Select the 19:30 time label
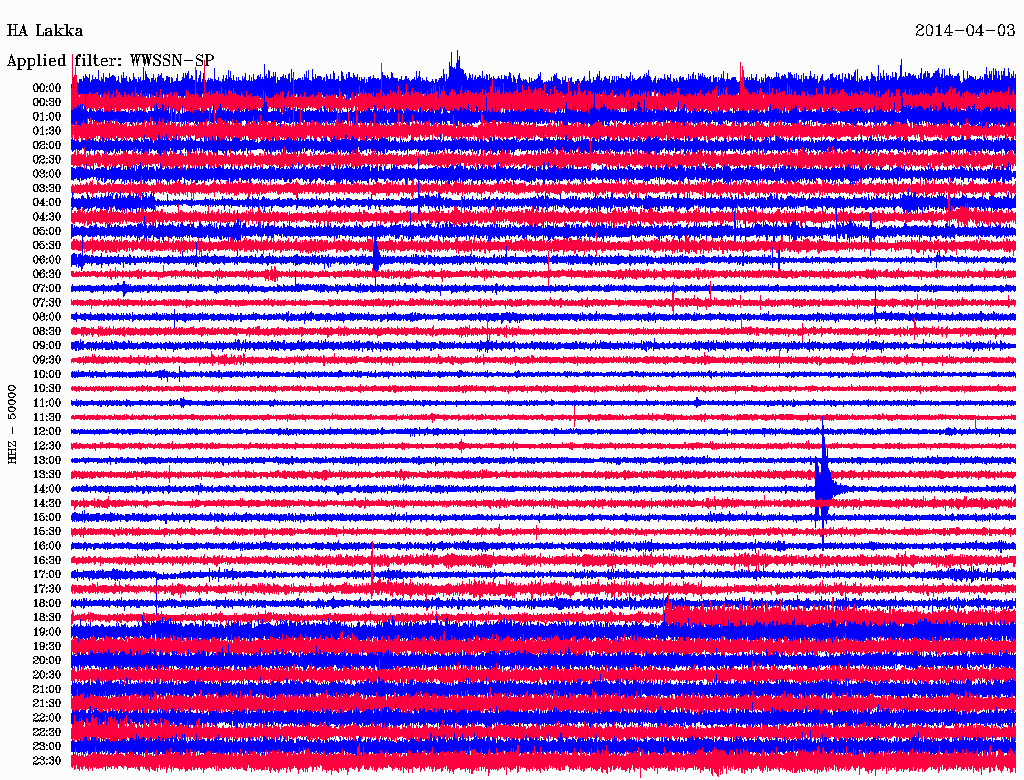The width and height of the screenshot is (1024, 780). (47, 646)
